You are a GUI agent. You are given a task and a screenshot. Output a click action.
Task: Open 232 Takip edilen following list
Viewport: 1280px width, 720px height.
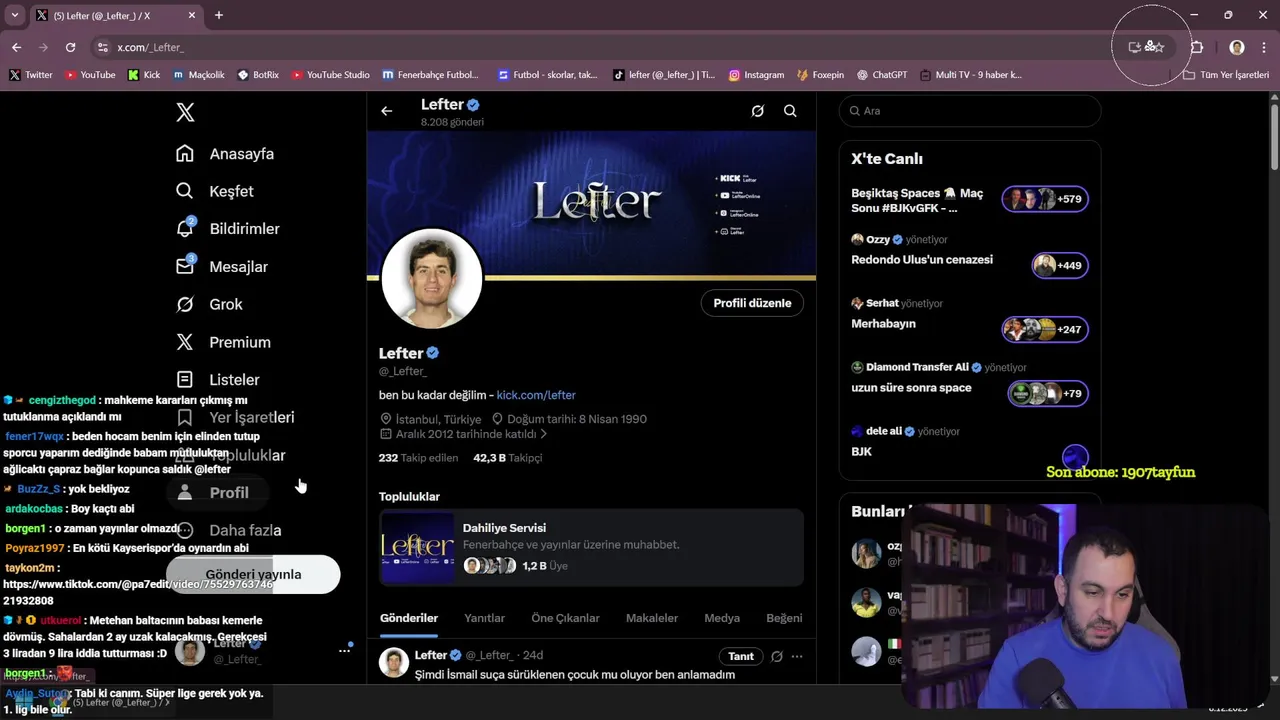[x=418, y=458]
